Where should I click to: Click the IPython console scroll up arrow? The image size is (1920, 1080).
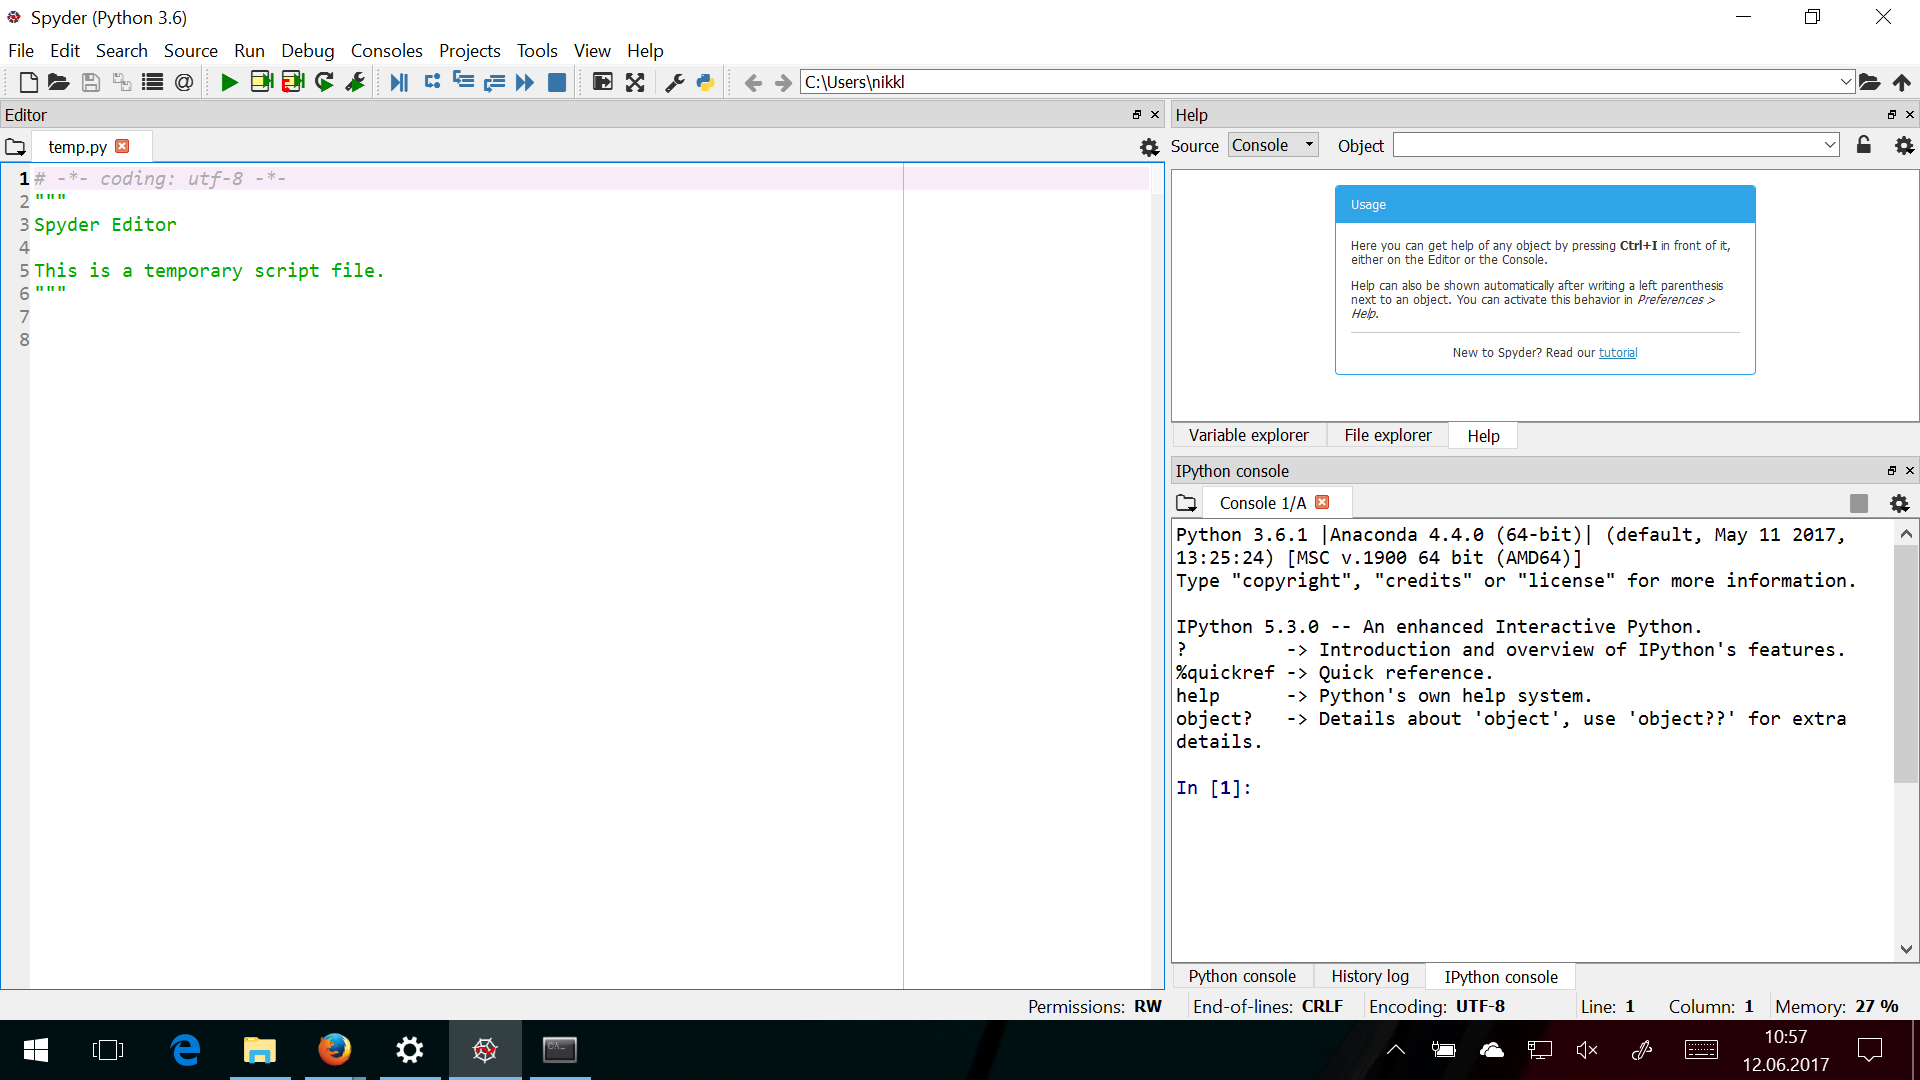coord(1906,534)
